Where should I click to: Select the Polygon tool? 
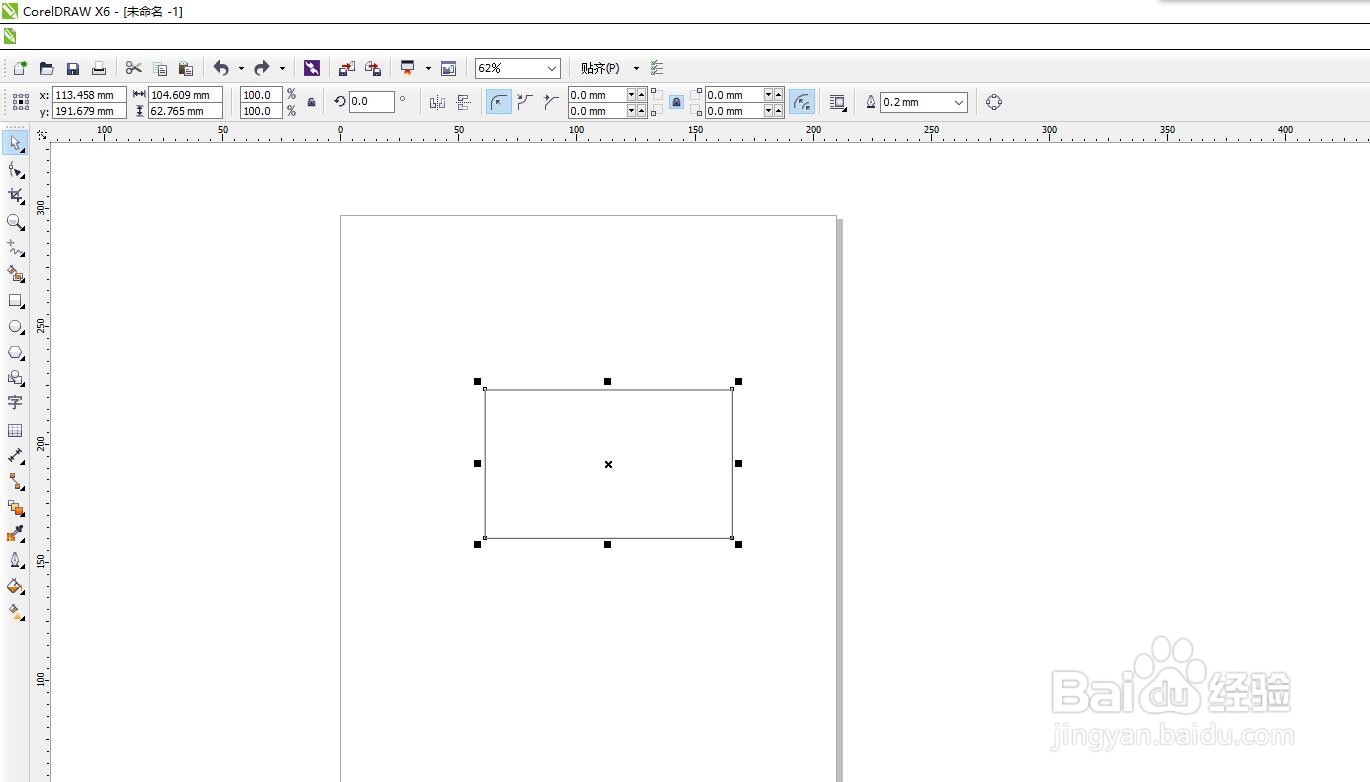[15, 352]
